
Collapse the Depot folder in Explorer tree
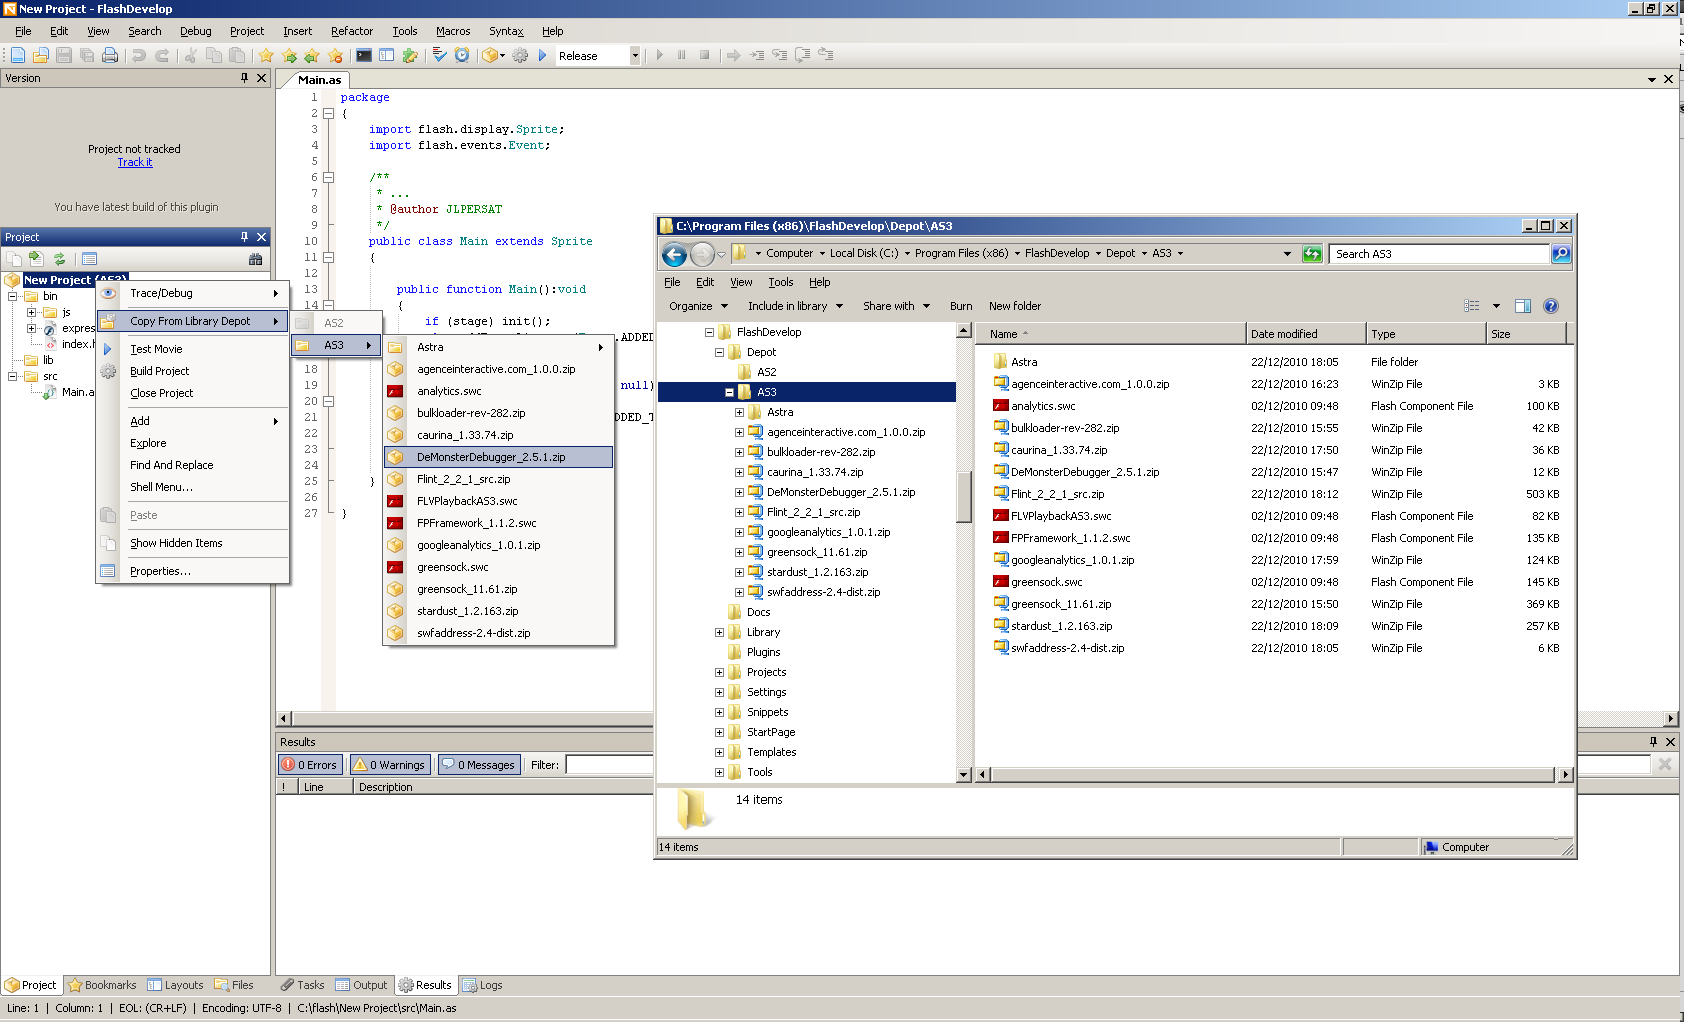click(719, 352)
